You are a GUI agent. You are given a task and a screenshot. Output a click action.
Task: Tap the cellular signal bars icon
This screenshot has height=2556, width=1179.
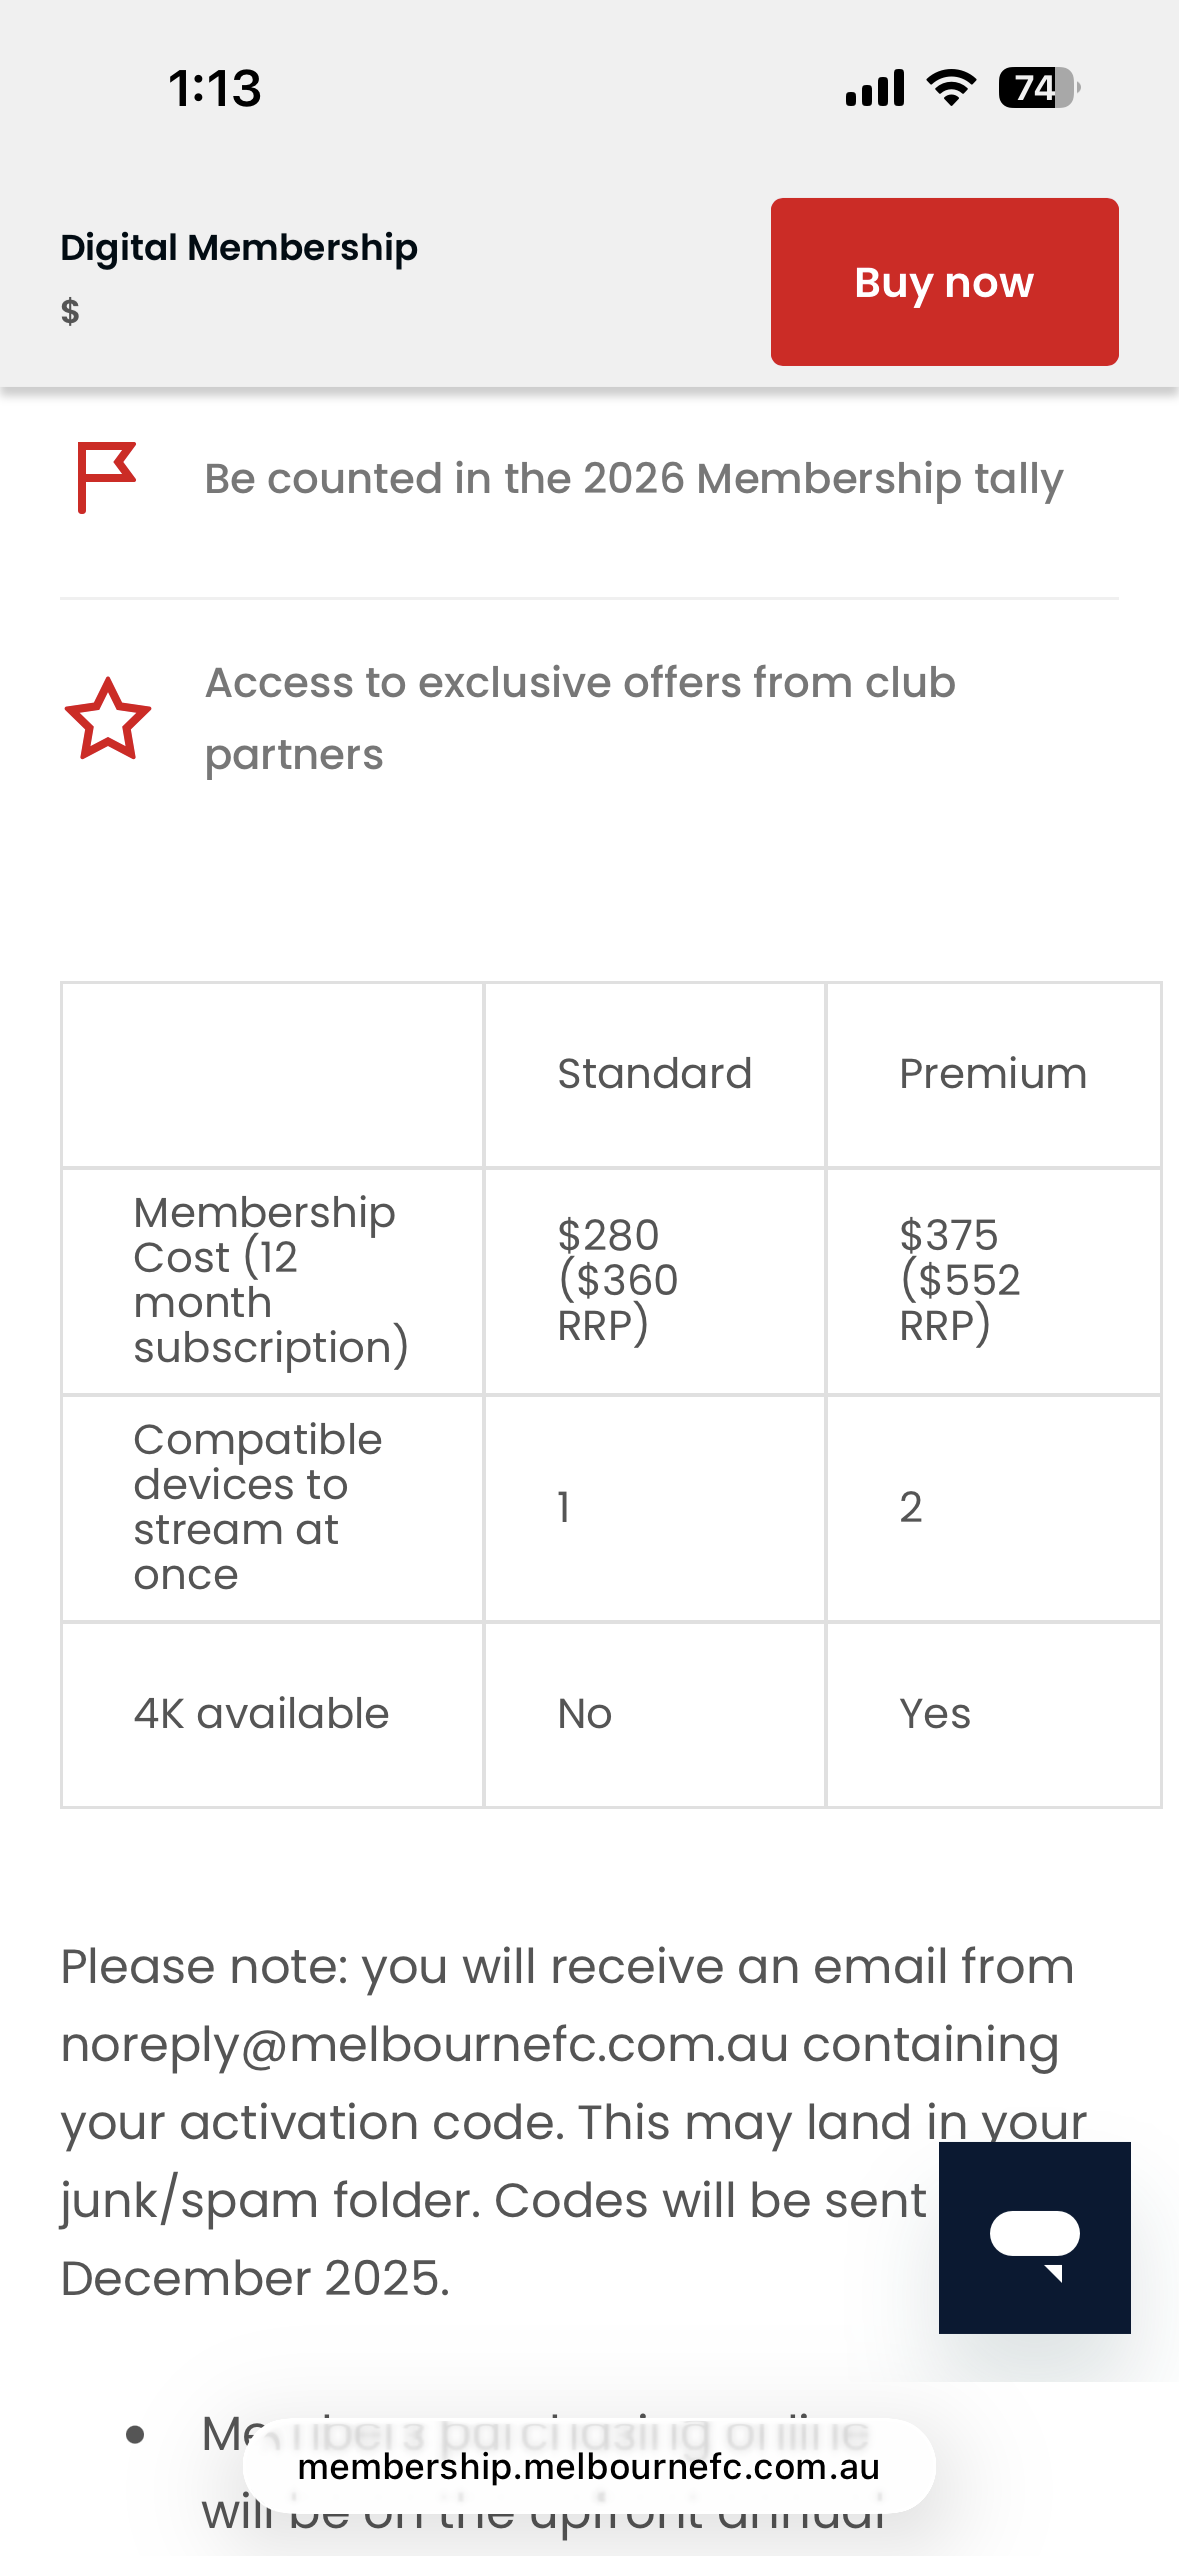875,88
